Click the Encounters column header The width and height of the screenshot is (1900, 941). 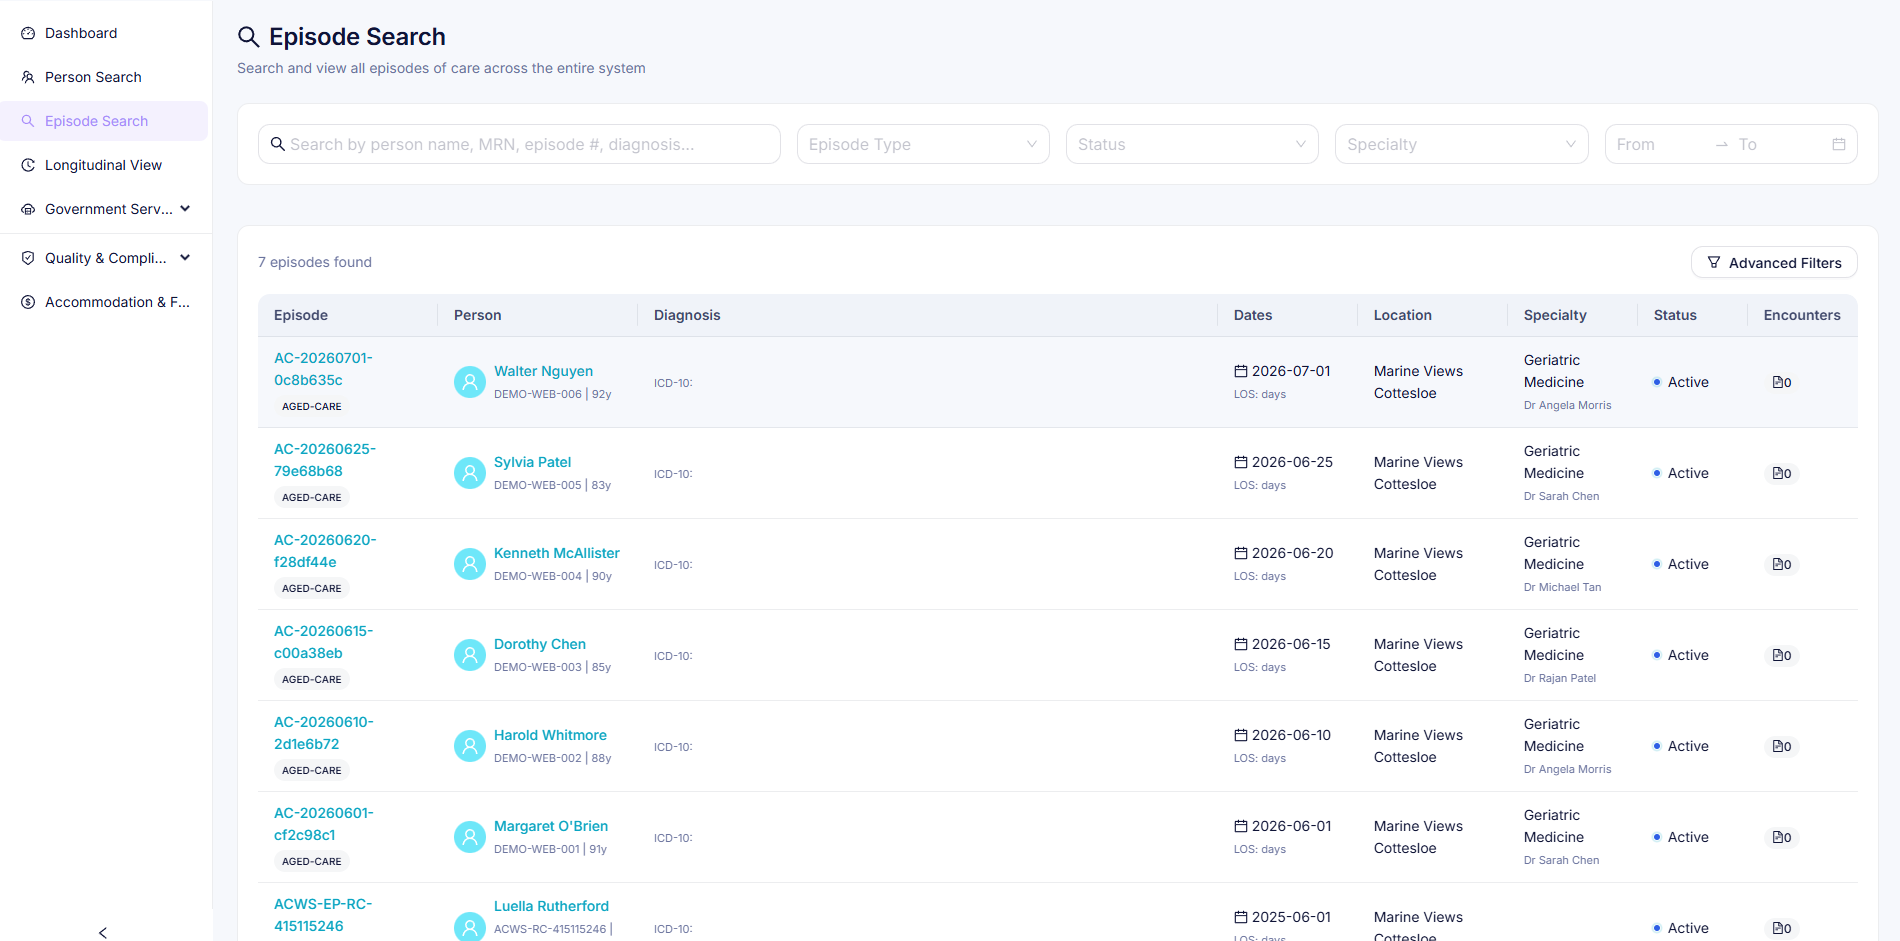pos(1802,315)
